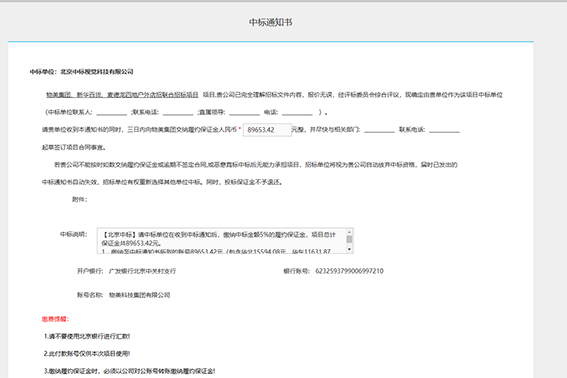Click the 电话 blank before the closing parenthesis
The height and width of the screenshot is (378, 567).
click(297, 112)
